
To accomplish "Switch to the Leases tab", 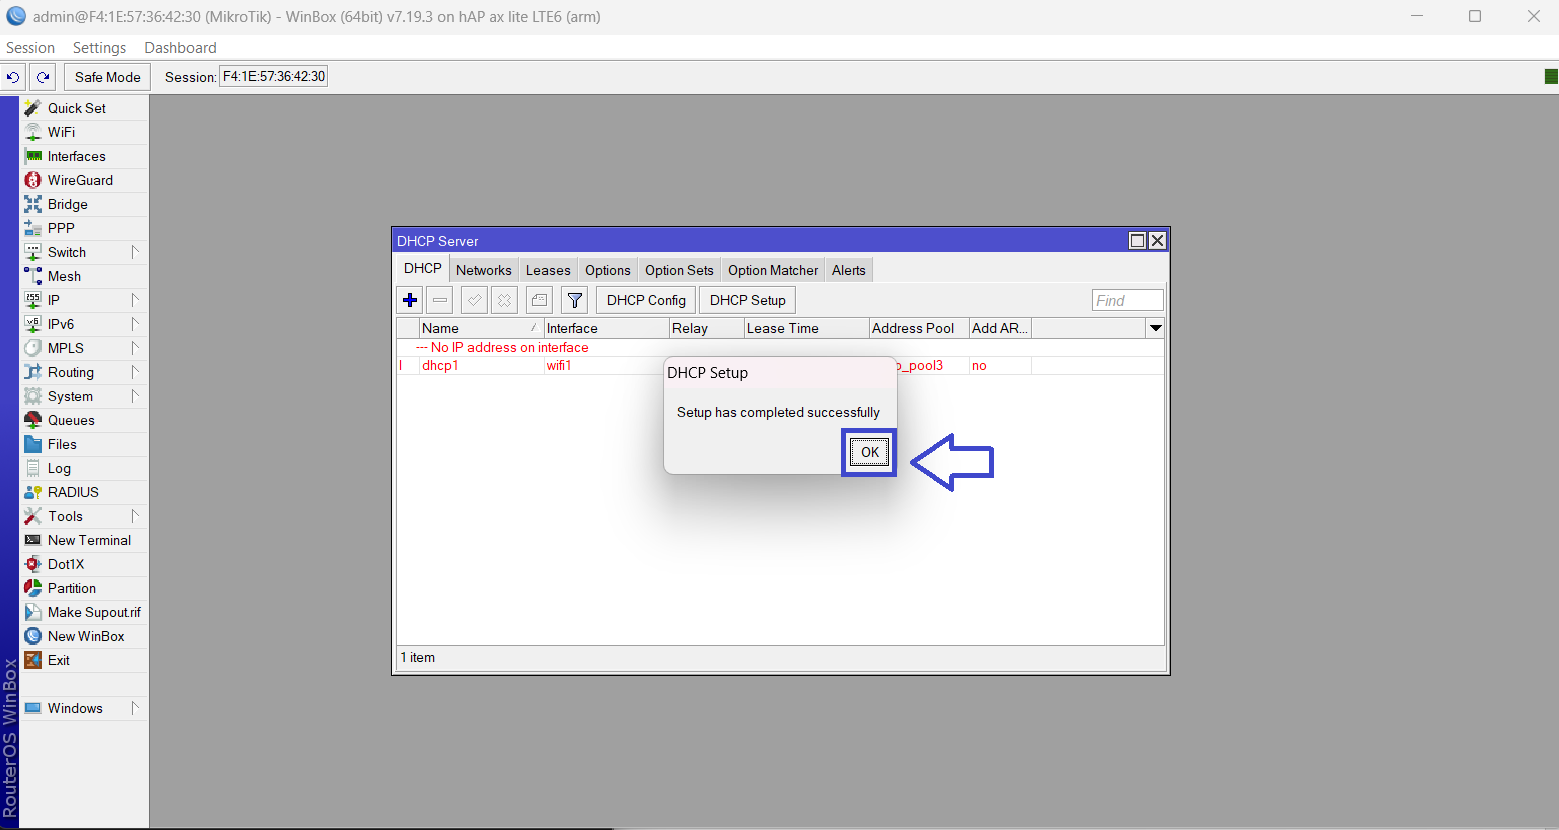I will 548,270.
